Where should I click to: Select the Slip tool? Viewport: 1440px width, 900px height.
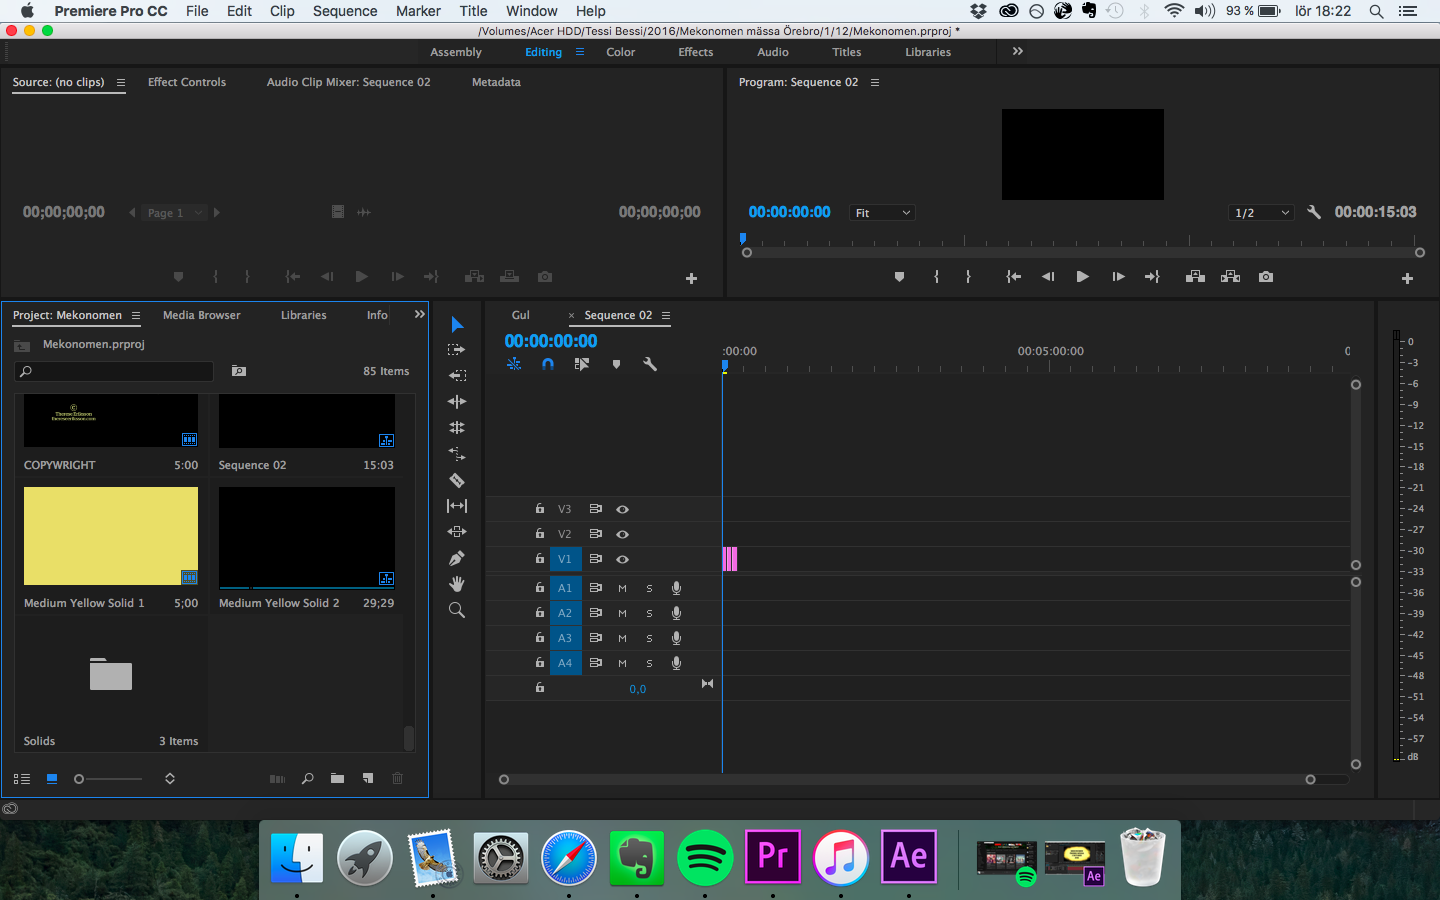(x=457, y=506)
